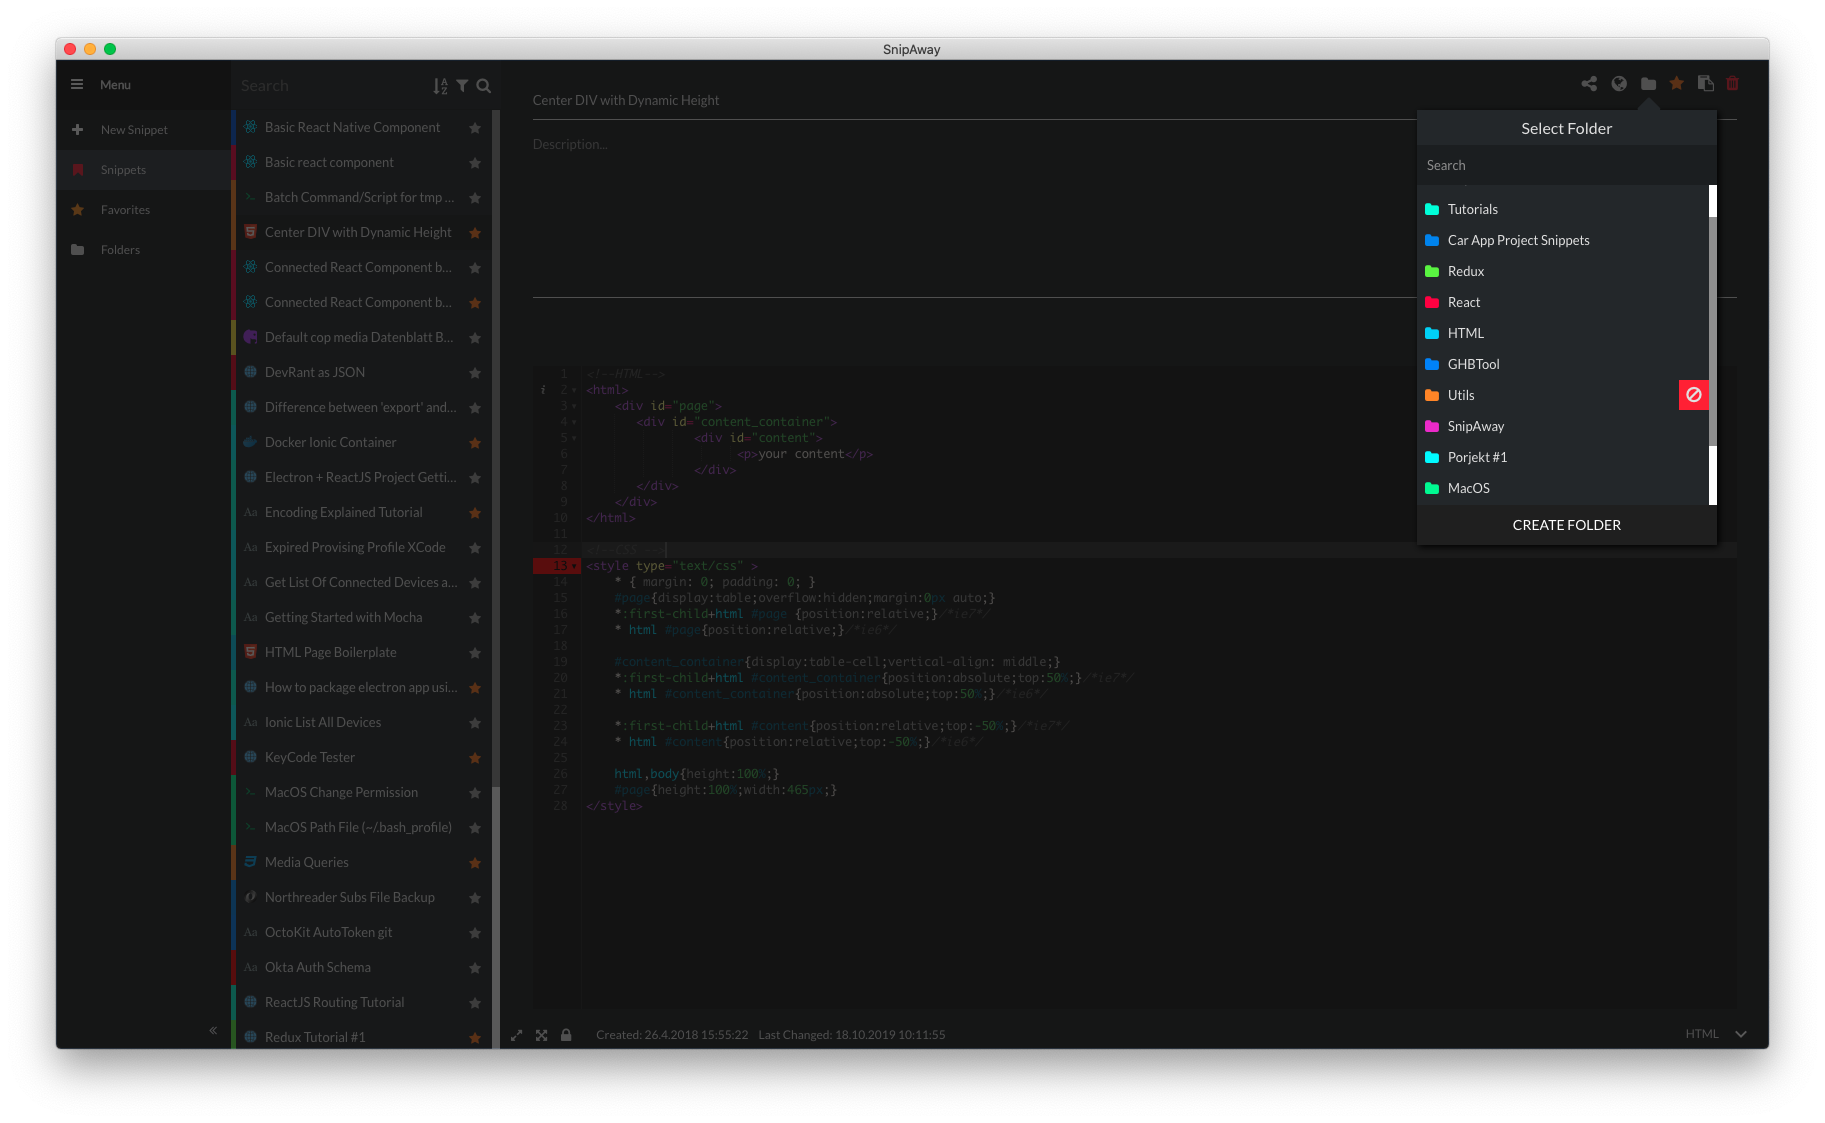The image size is (1825, 1123).
Task: Select the MacOS folder
Action: coord(1562,488)
